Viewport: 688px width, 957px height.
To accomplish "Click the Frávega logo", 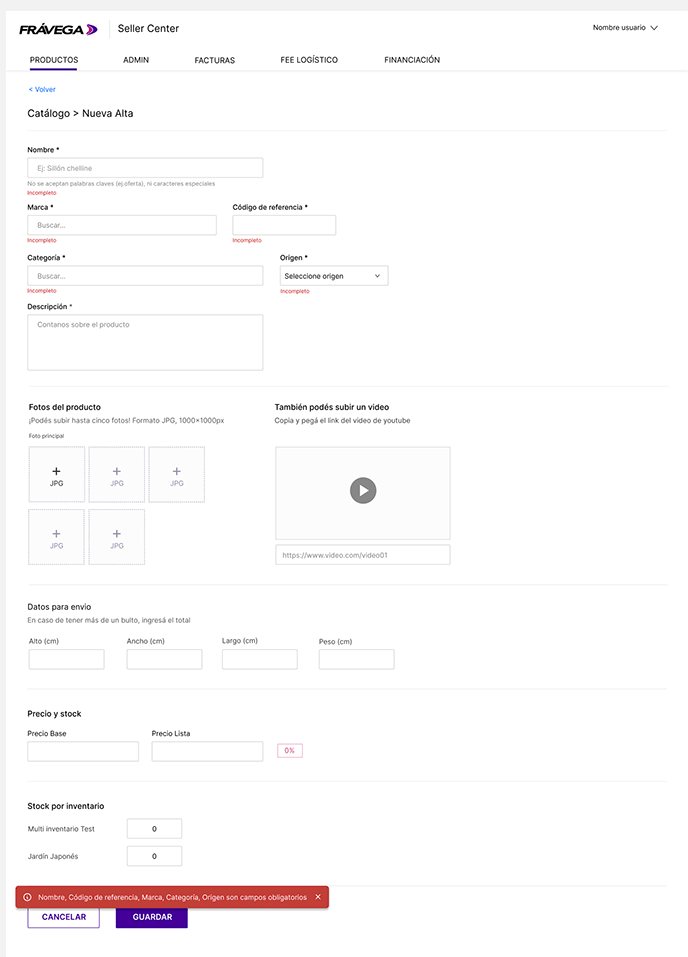I will (58, 29).
